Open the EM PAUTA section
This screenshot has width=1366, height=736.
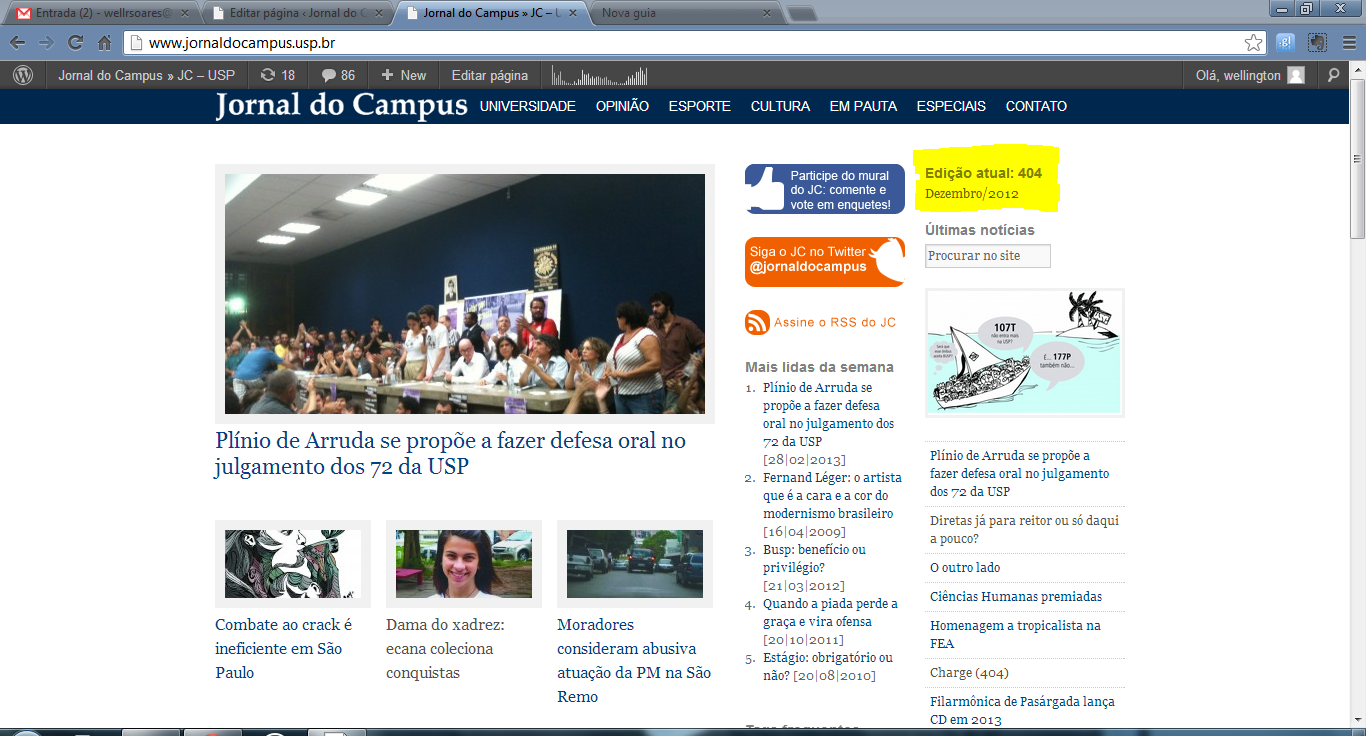(x=863, y=106)
